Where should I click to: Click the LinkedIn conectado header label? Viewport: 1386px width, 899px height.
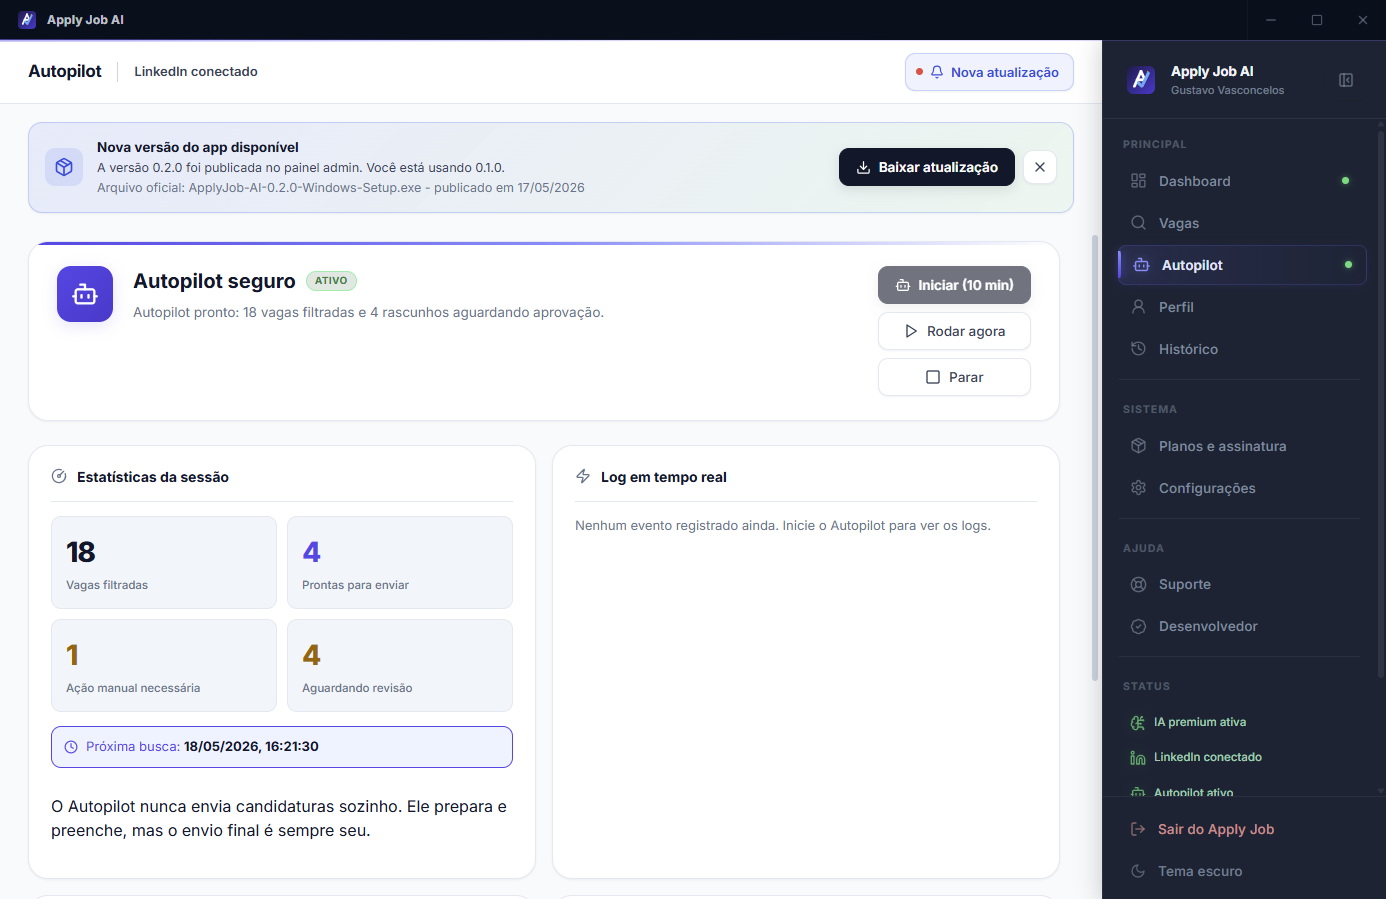pyautogui.click(x=196, y=72)
